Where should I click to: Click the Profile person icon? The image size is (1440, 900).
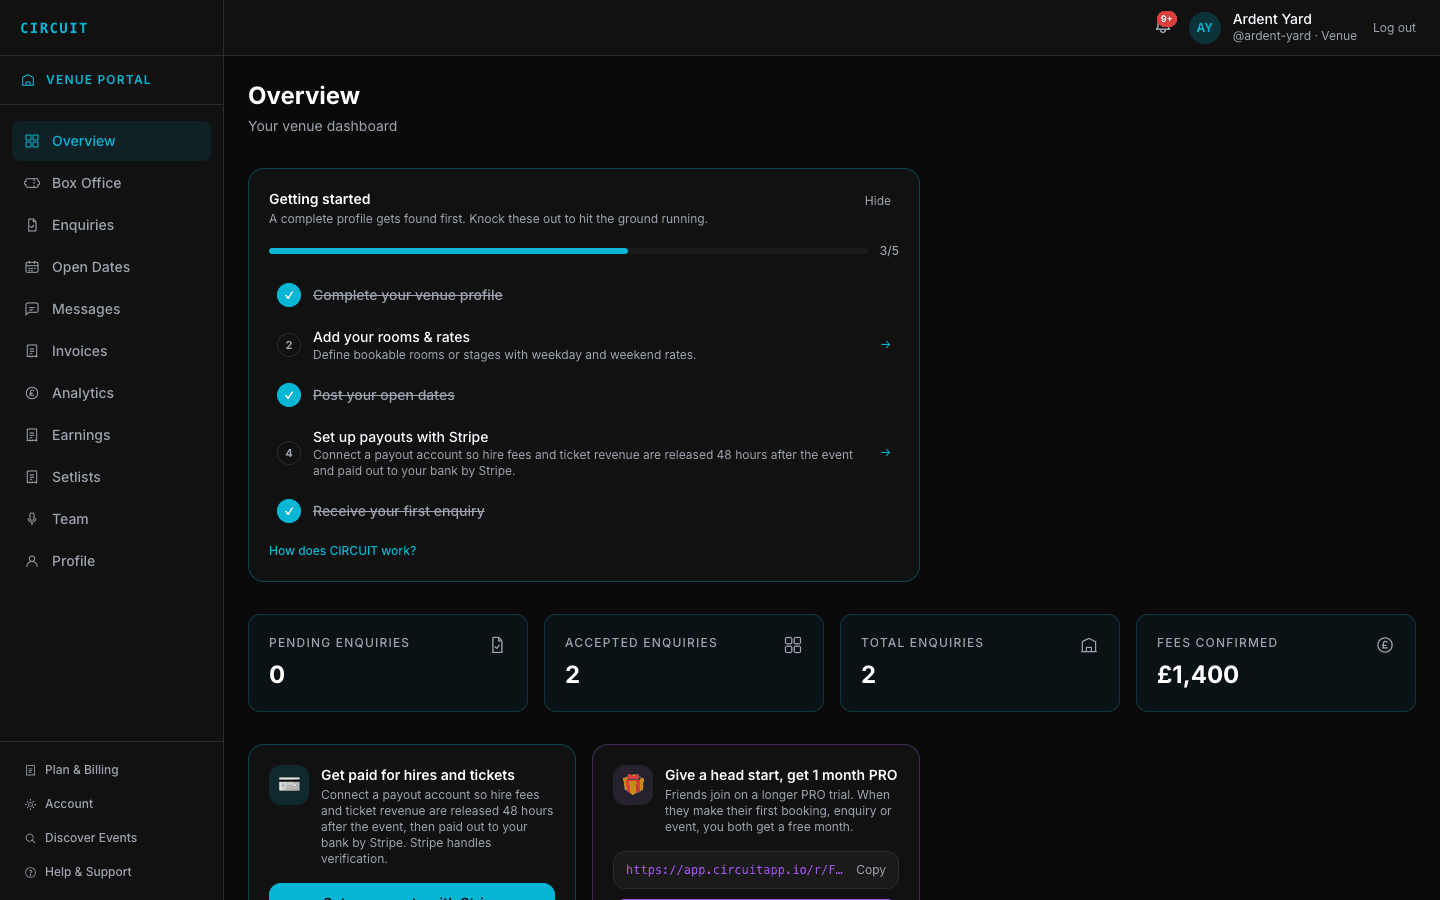pyautogui.click(x=32, y=561)
